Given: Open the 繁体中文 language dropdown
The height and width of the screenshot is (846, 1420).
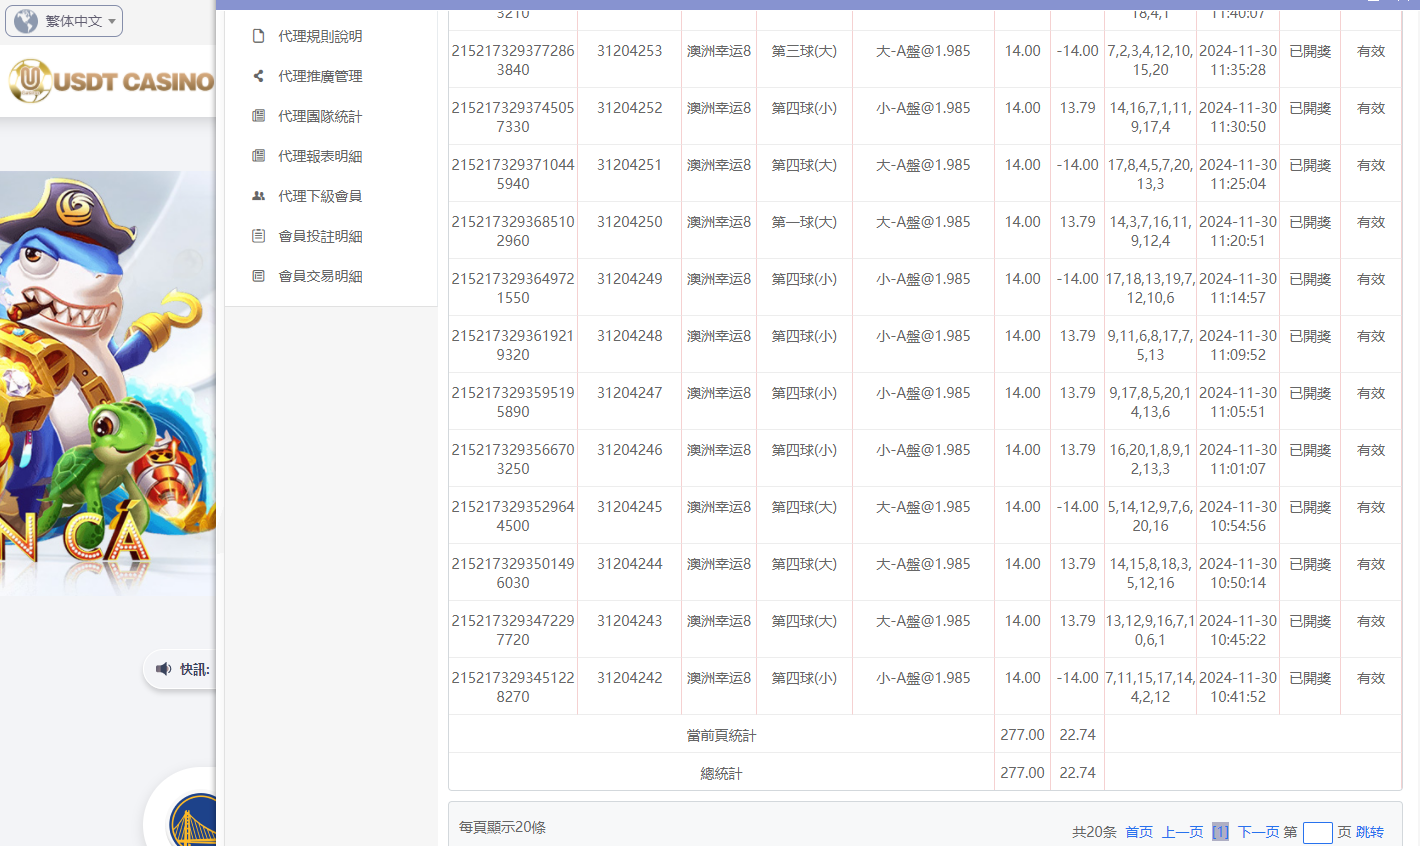Looking at the screenshot, I should coord(63,19).
